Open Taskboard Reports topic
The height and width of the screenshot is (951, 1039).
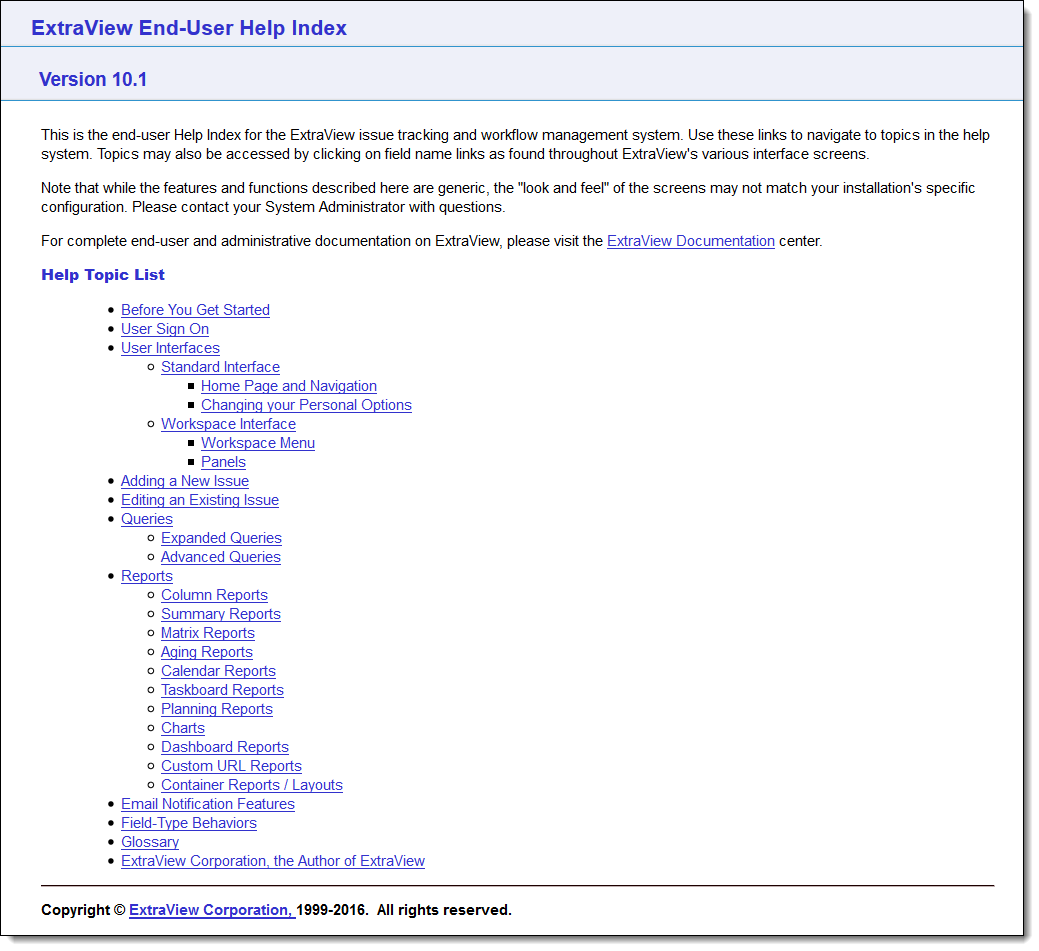pyautogui.click(x=223, y=691)
